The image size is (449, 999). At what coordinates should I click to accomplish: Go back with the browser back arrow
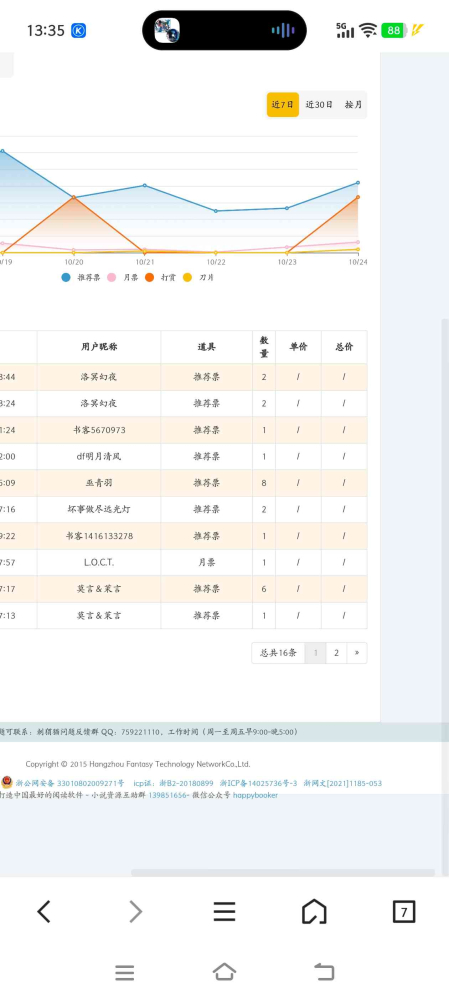pyautogui.click(x=44, y=912)
